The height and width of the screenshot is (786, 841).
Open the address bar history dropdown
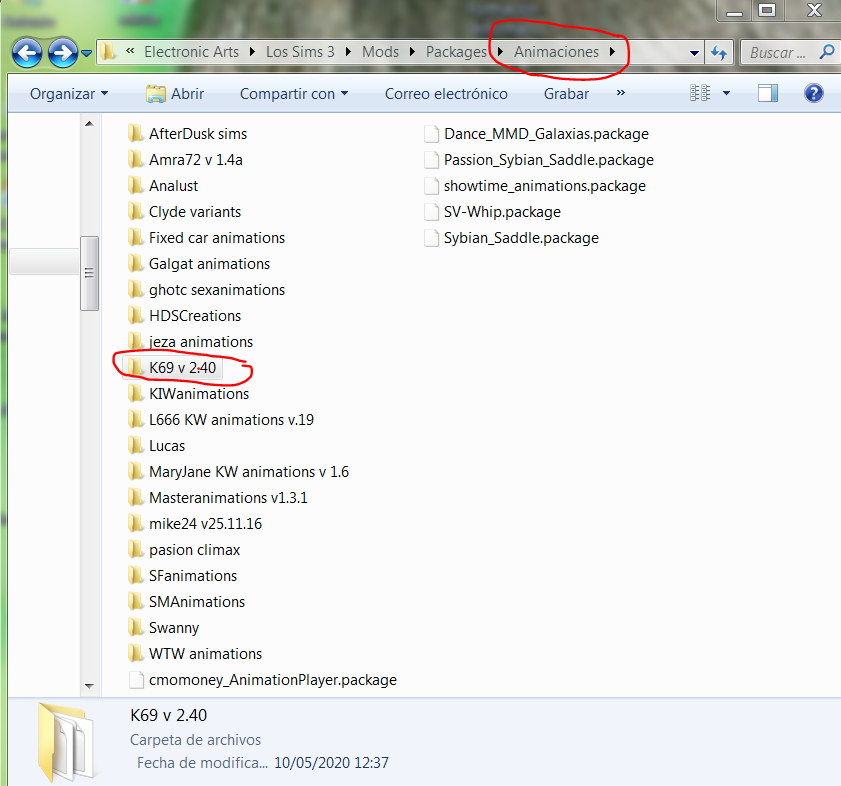click(x=694, y=53)
